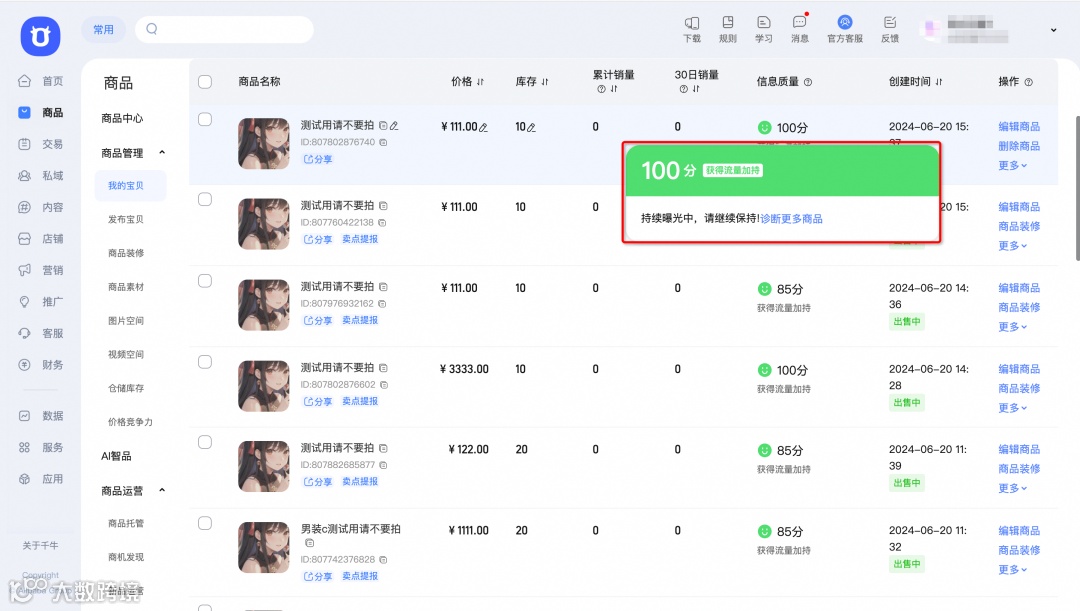The image size is (1080, 611).
Task: Click the 操作 help icon
Action: pos(1028,82)
